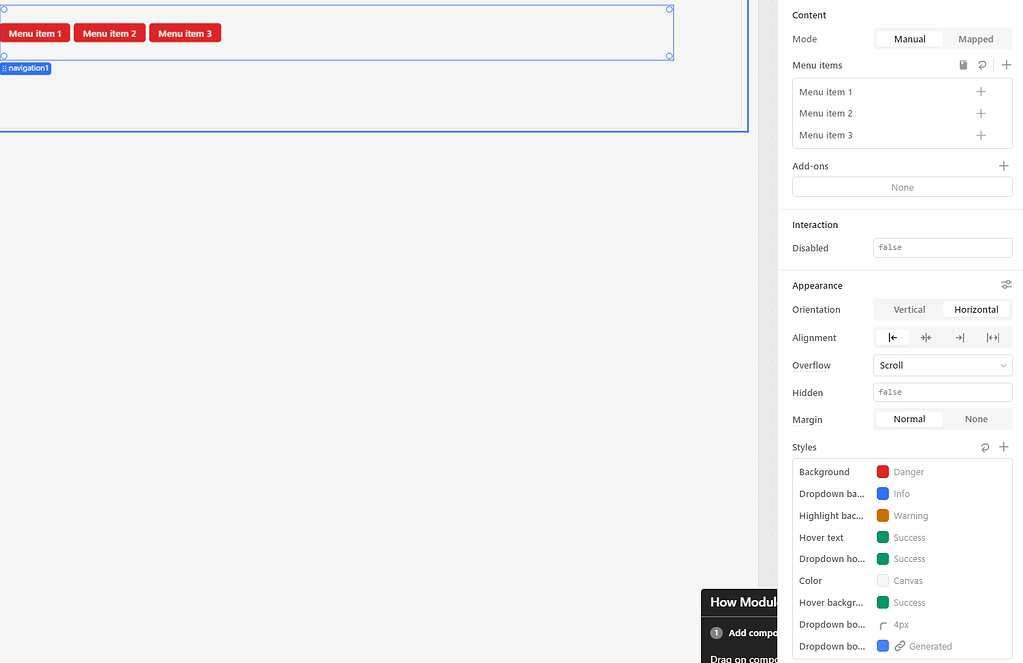Screen dimensions: 1023x663
Task: Open Appearance advanced settings via sliders icon
Action: pos(1006,284)
